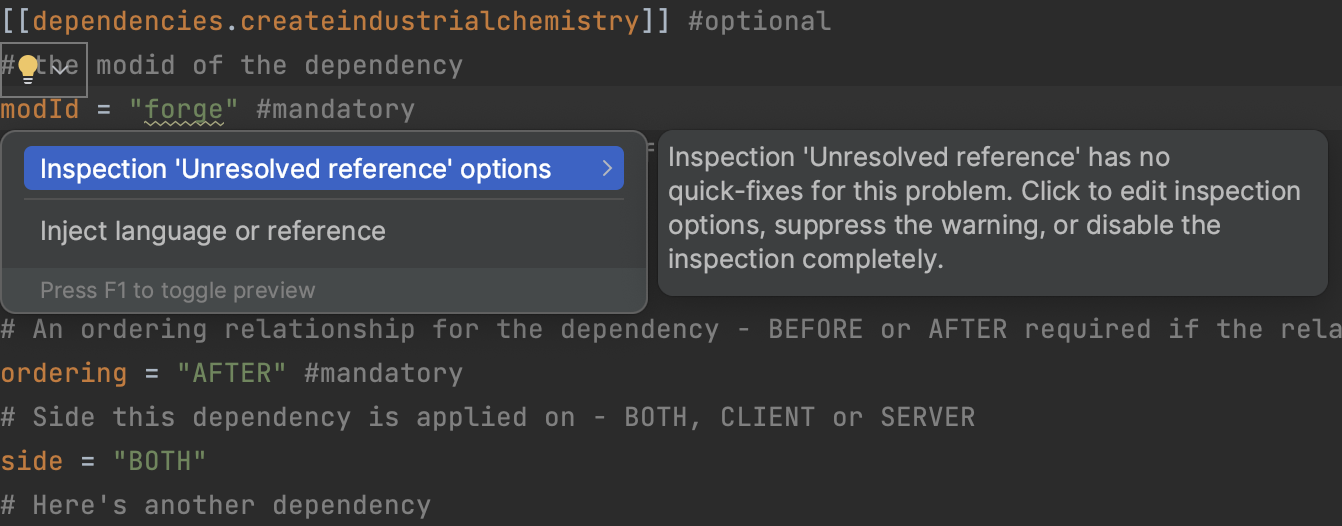Screen dimensions: 1342x526
Task: Place cursor in the "BOTH" string value
Action: pyautogui.click(x=160, y=461)
